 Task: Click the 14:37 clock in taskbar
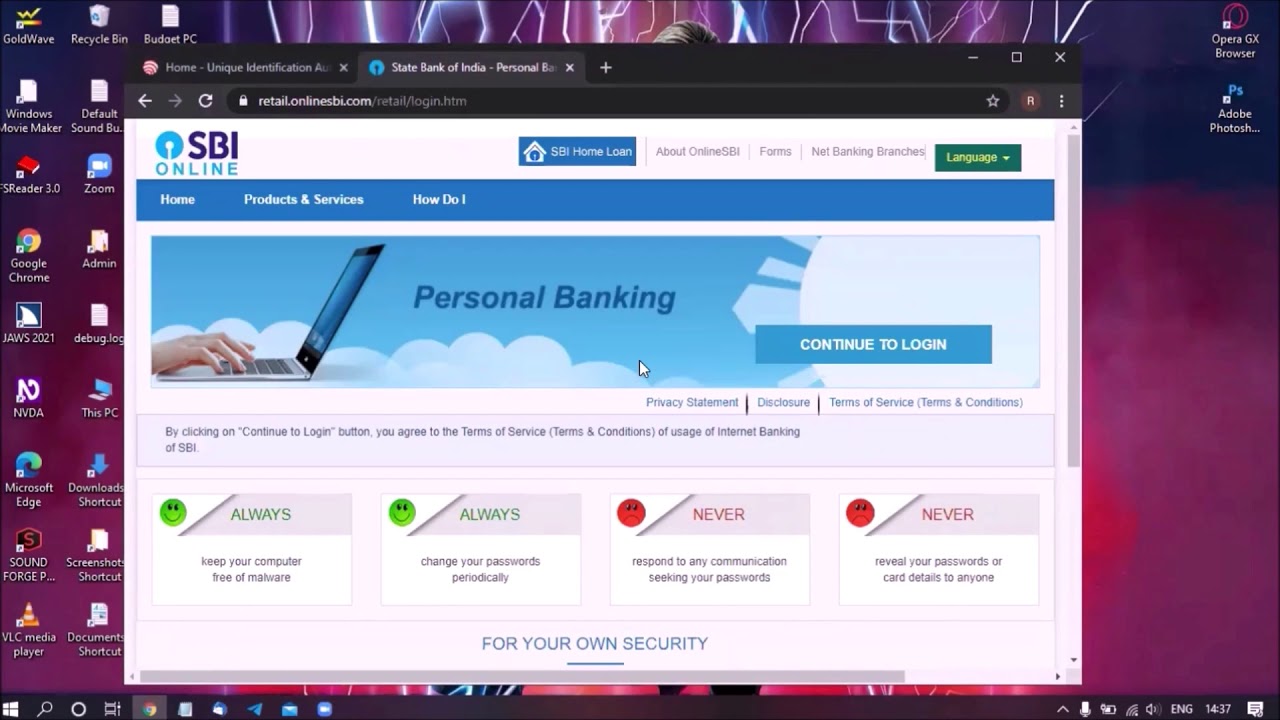[1218, 709]
